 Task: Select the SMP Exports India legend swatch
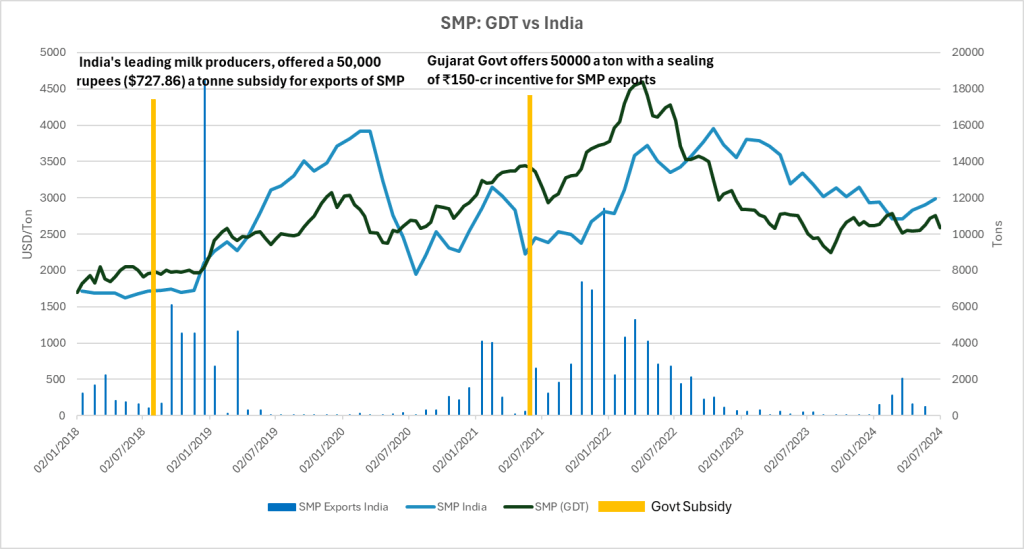click(281, 507)
